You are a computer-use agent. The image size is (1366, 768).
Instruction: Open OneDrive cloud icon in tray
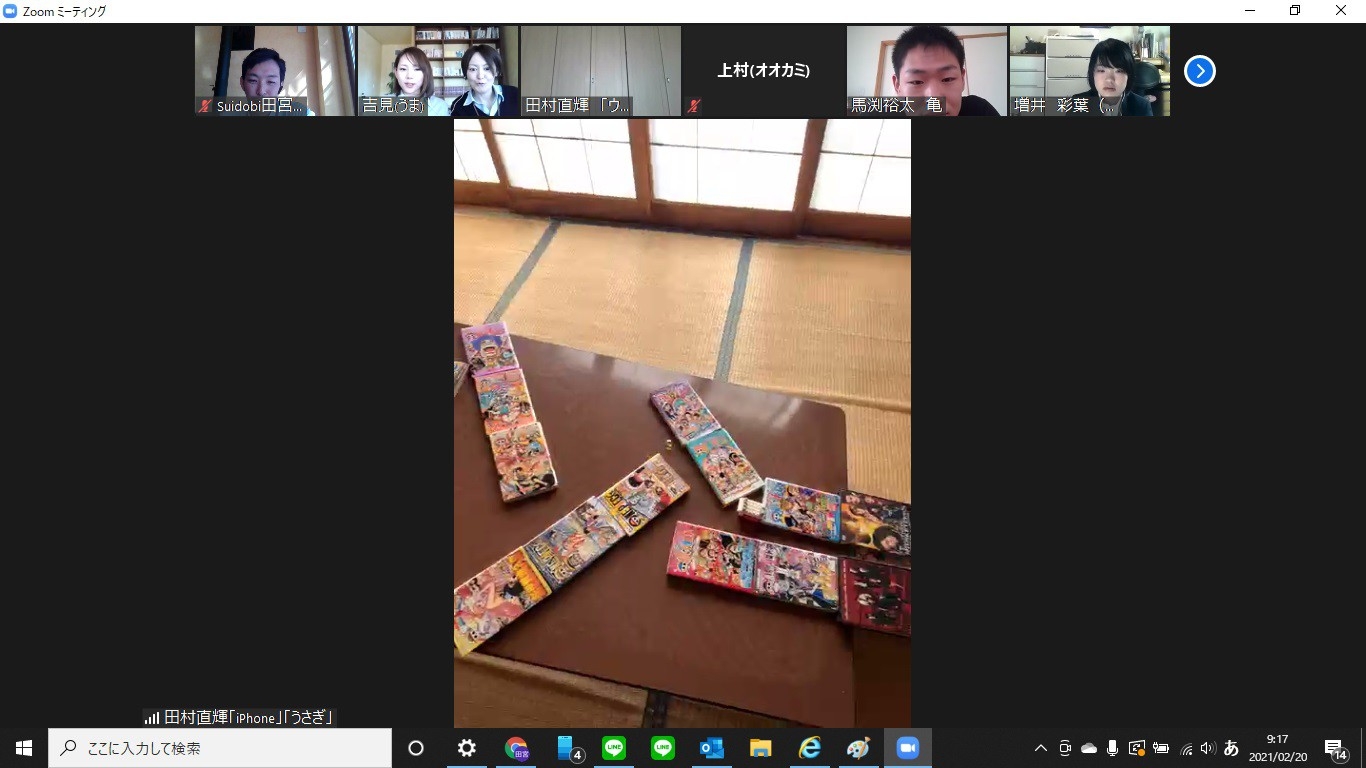click(x=1089, y=748)
